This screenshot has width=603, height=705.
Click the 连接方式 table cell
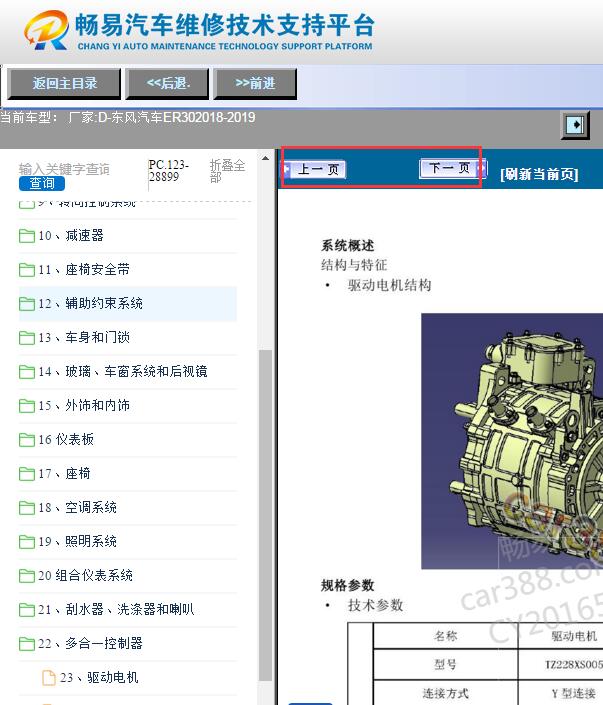point(445,693)
